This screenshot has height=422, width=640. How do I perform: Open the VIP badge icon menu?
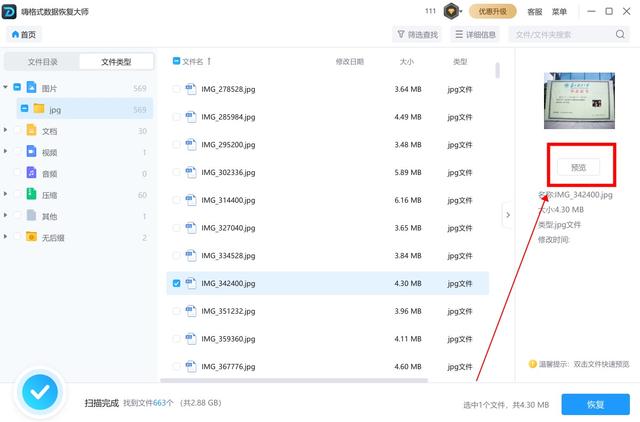coord(451,11)
